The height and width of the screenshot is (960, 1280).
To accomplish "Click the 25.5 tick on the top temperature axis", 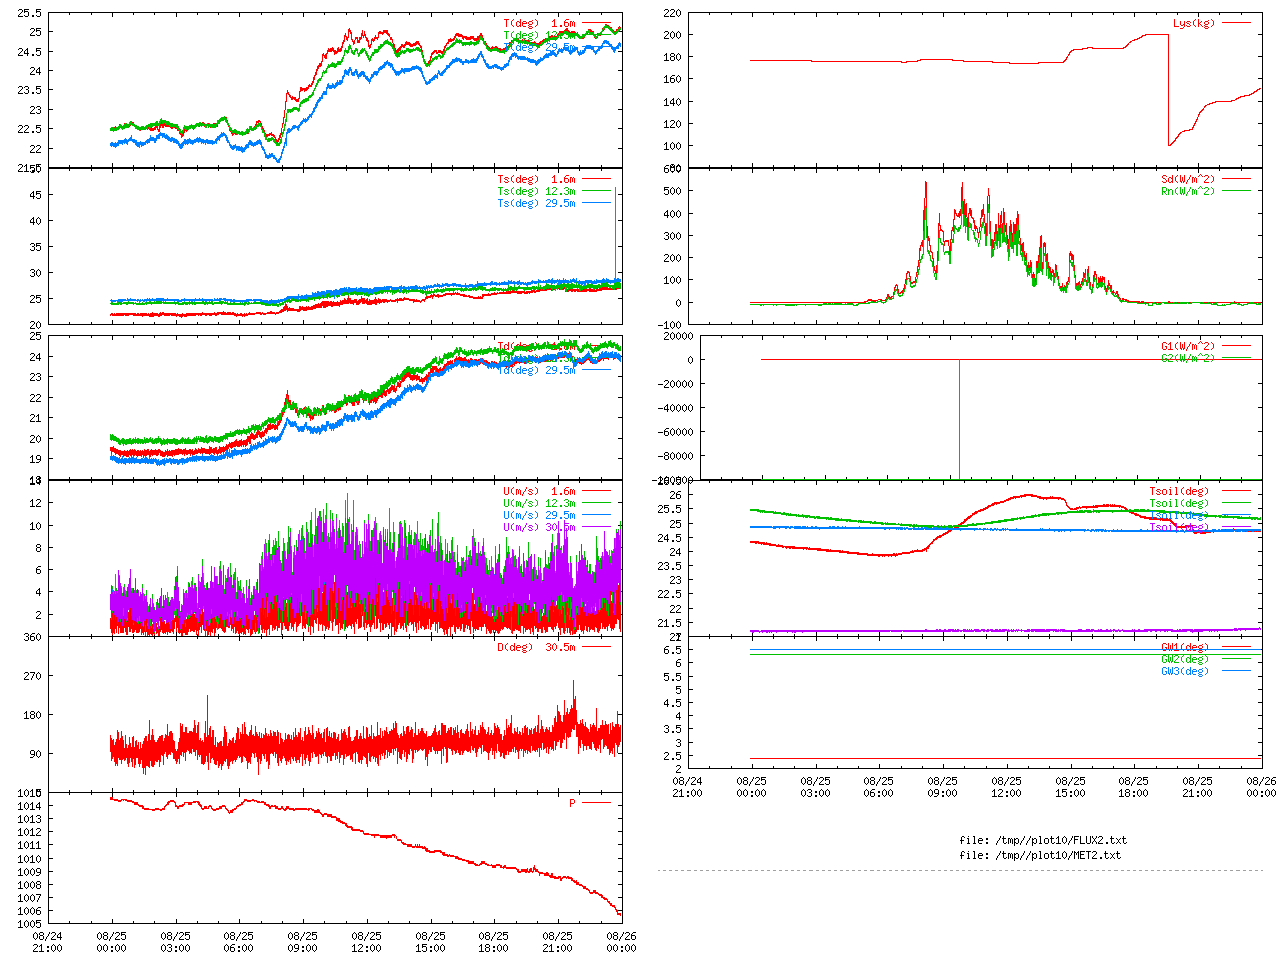I will pos(30,13).
